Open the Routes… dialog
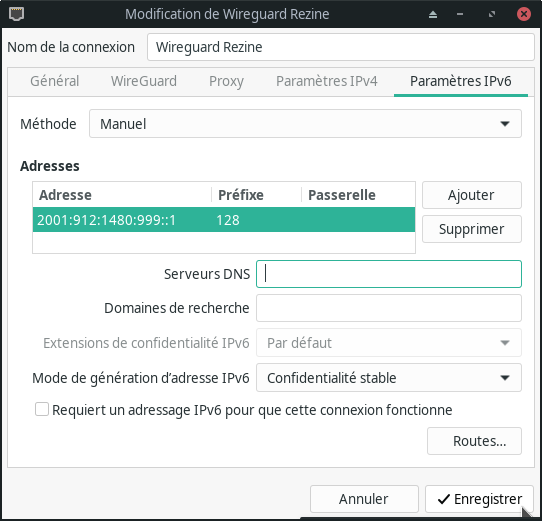Screen dimensions: 542x521 click(474, 441)
